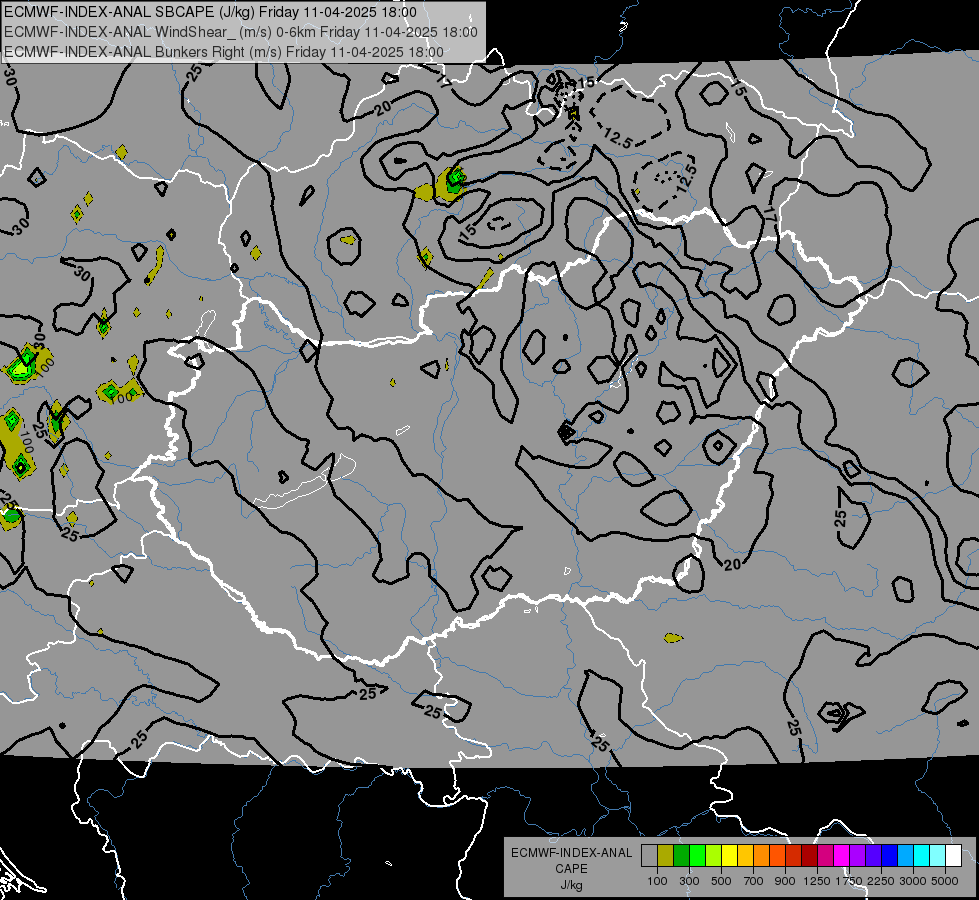The height and width of the screenshot is (900, 979).
Task: Click the 500 tick label in legend
Action: tap(721, 881)
